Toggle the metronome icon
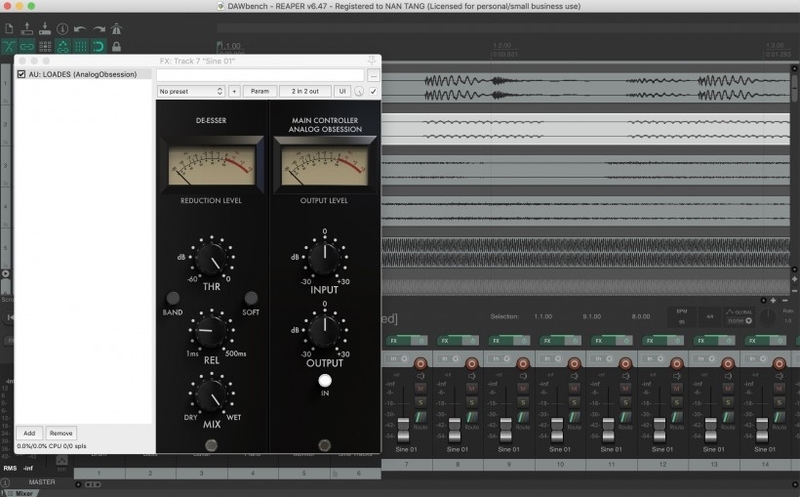Image resolution: width=800 pixels, height=497 pixels. pos(116,29)
